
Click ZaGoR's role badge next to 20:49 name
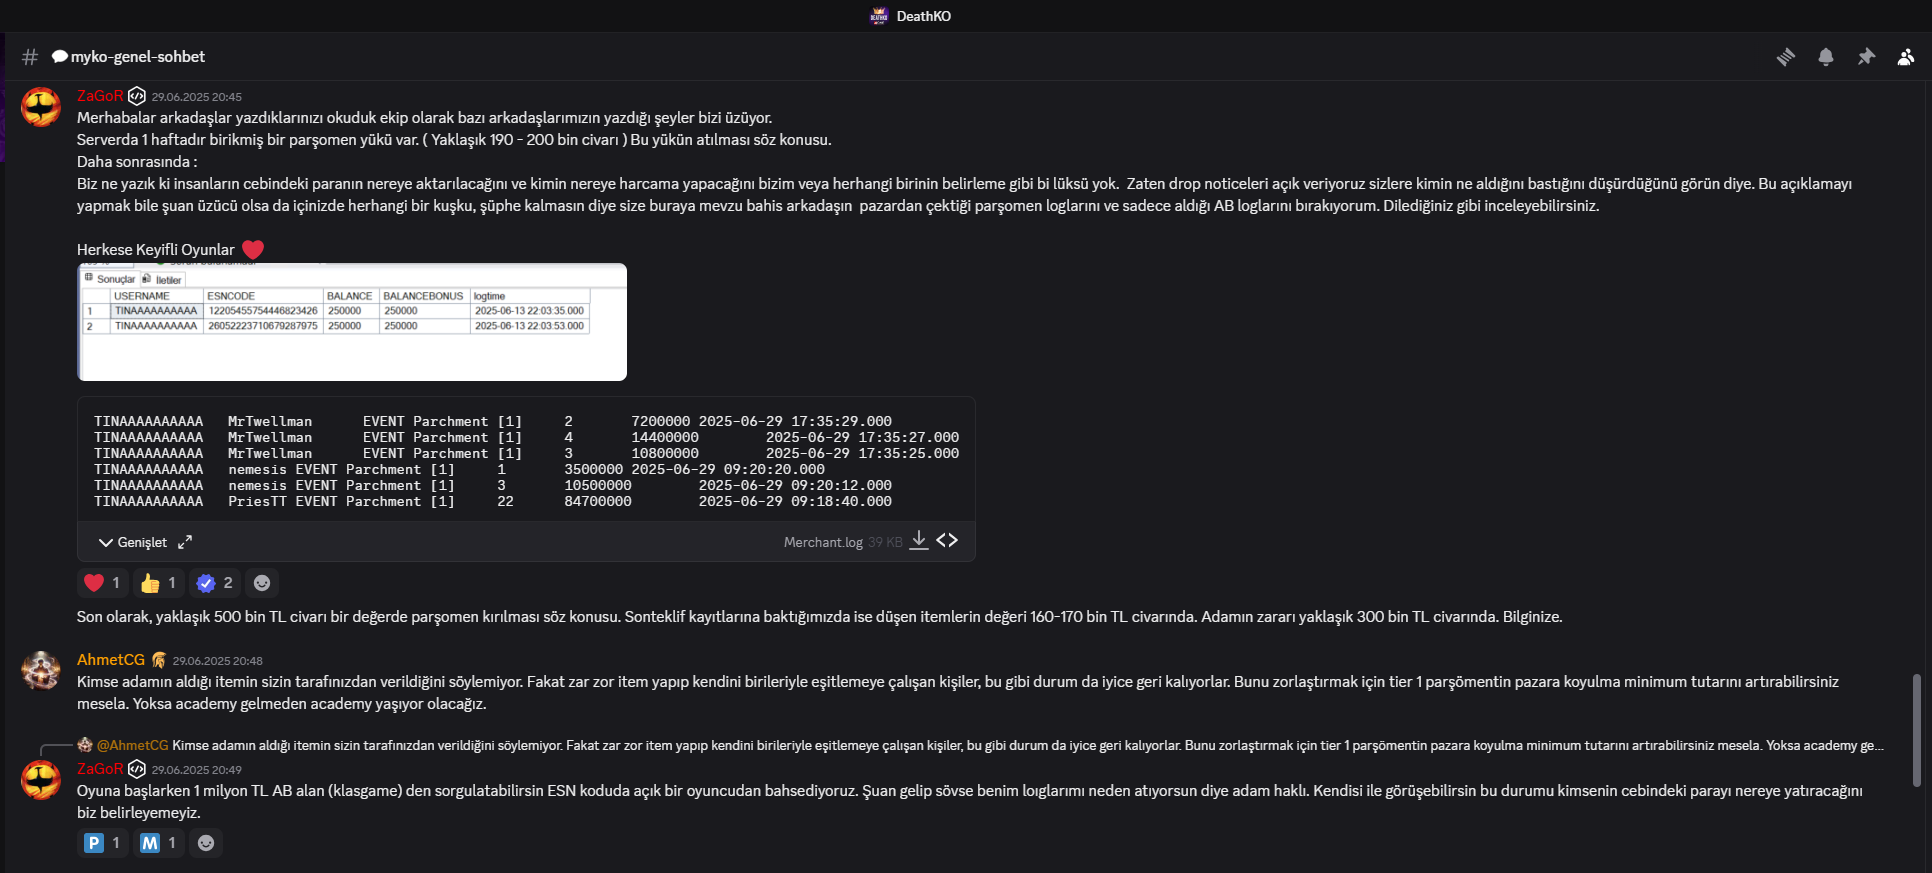[x=137, y=769]
